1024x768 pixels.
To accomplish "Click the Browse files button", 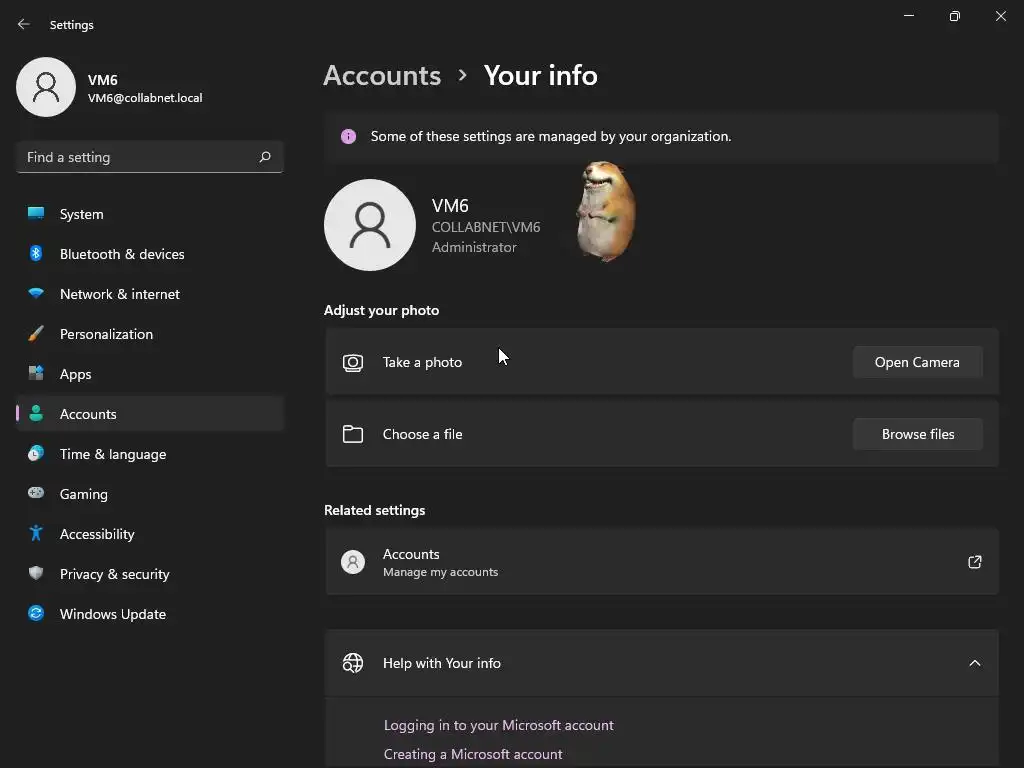I will (x=918, y=434).
